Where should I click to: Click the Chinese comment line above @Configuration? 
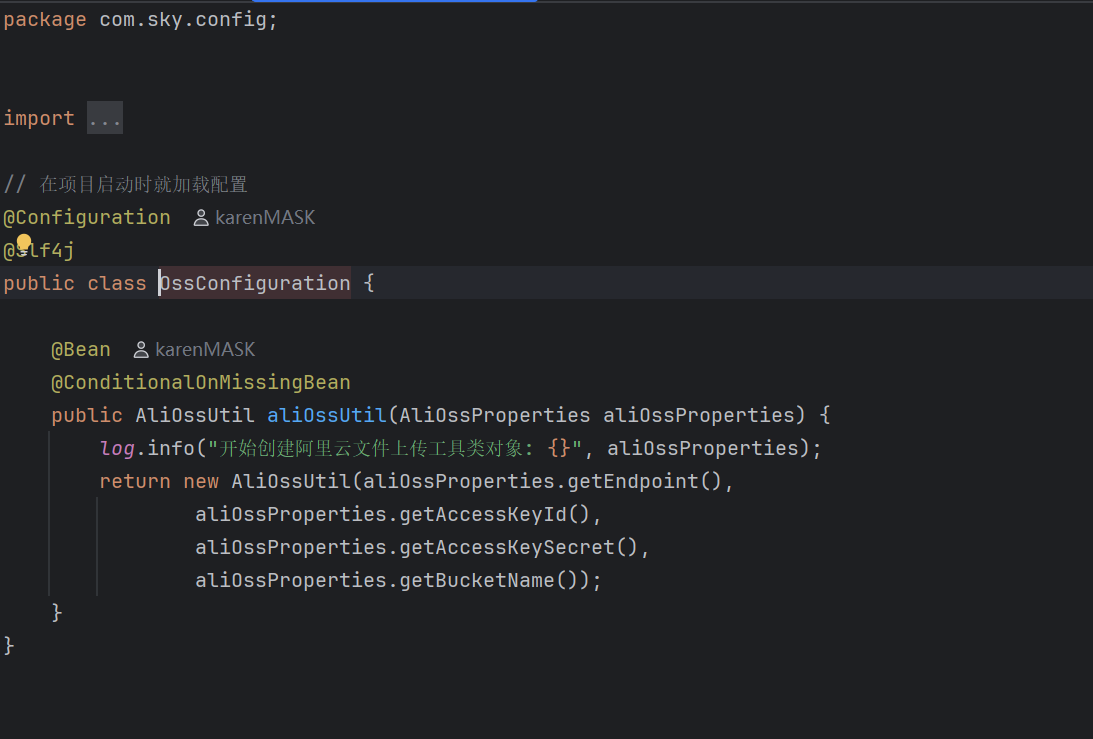coord(125,185)
